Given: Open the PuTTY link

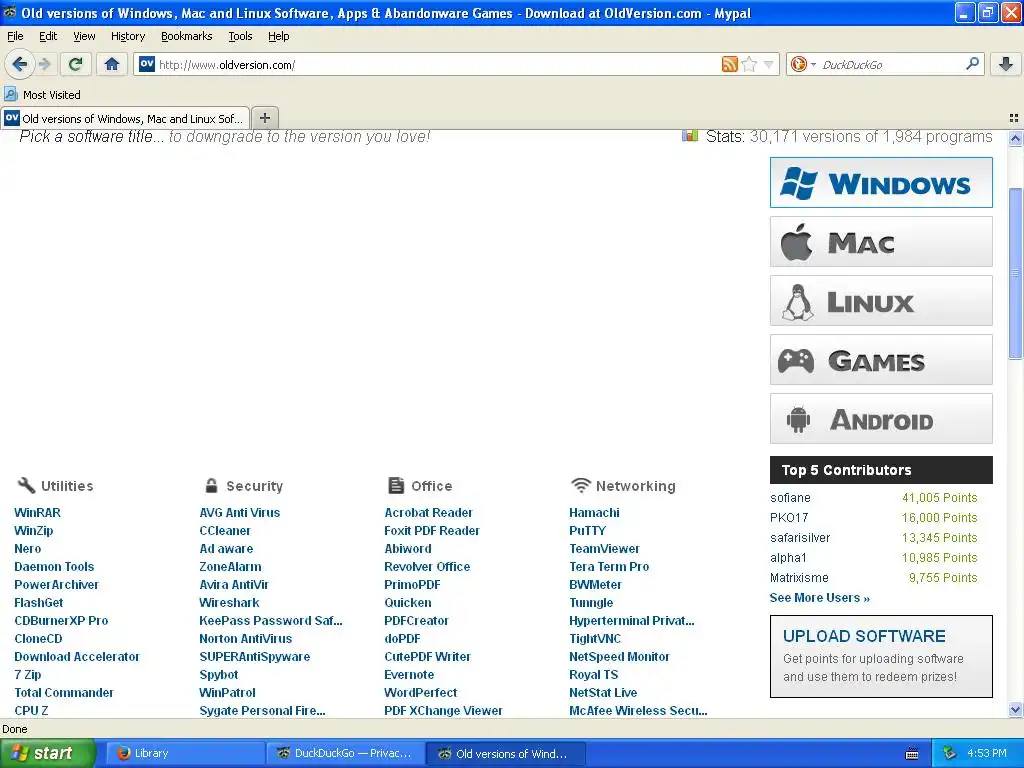Looking at the screenshot, I should tap(587, 531).
